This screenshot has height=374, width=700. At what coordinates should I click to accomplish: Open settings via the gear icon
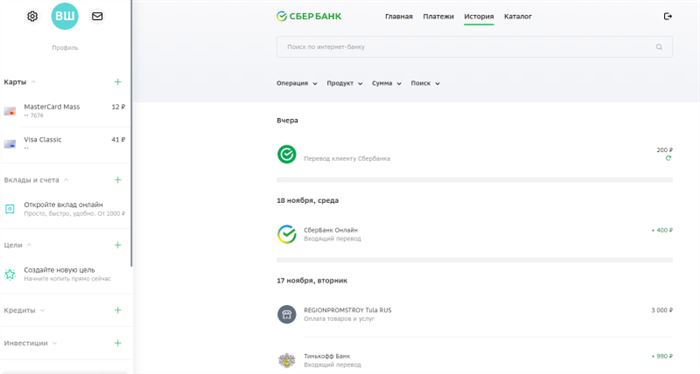[32, 16]
